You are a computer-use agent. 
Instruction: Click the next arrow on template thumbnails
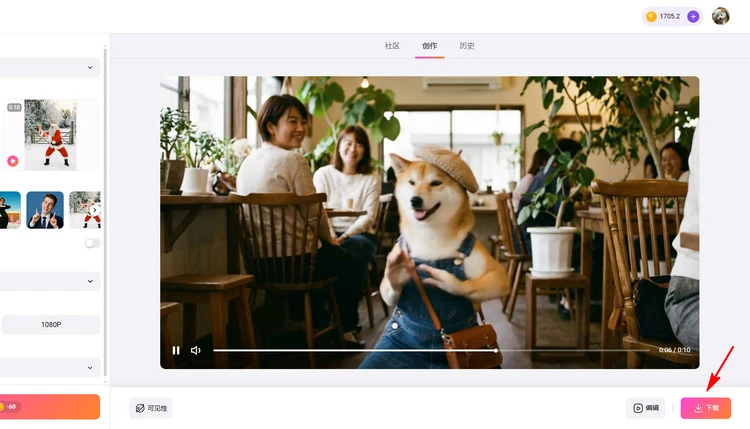pos(94,210)
